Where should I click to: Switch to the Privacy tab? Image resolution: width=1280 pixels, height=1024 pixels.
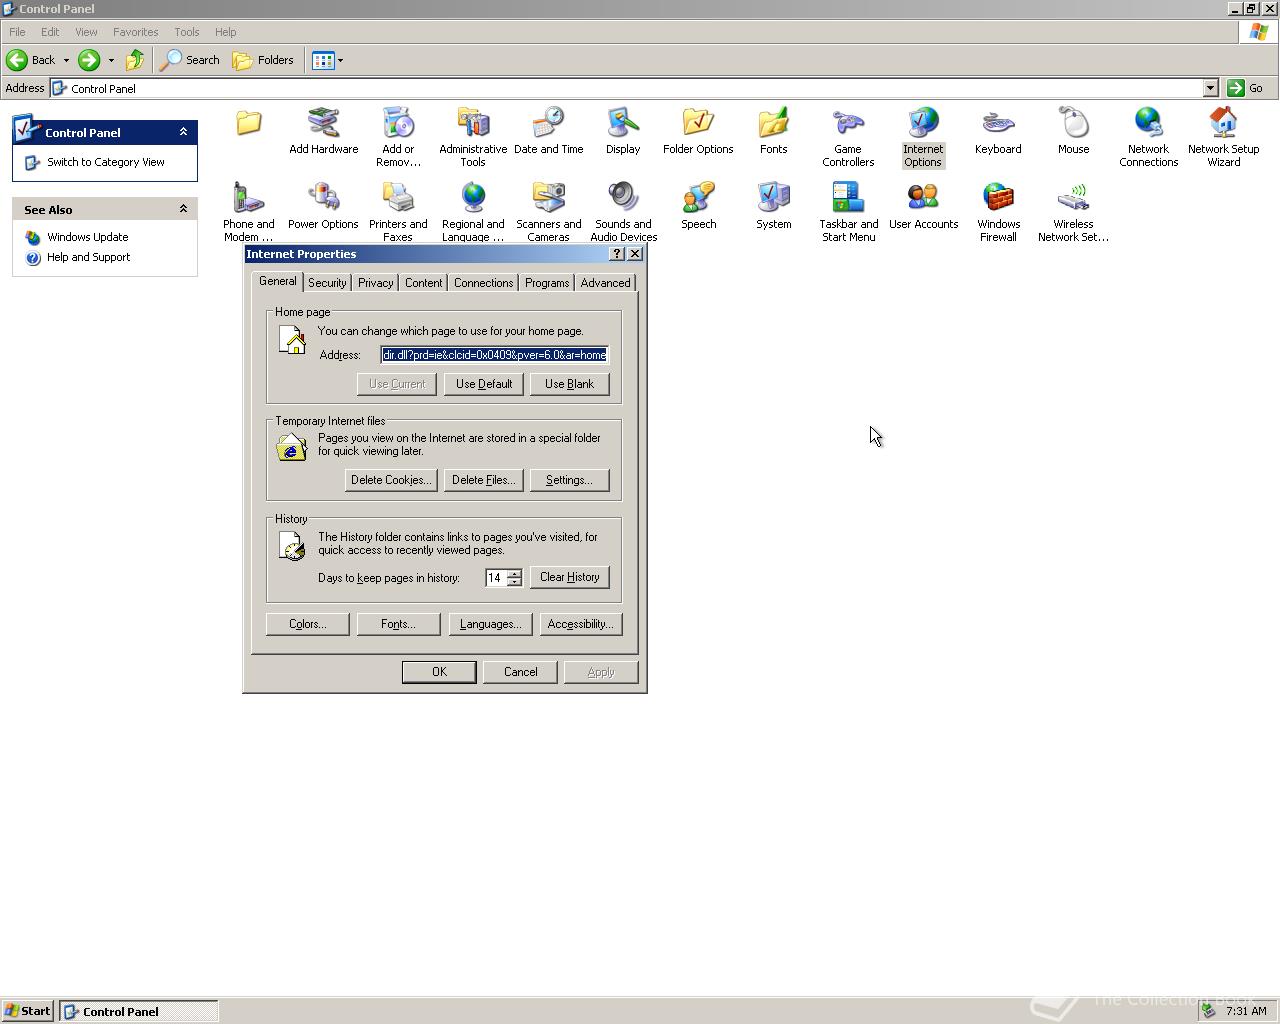coord(376,283)
